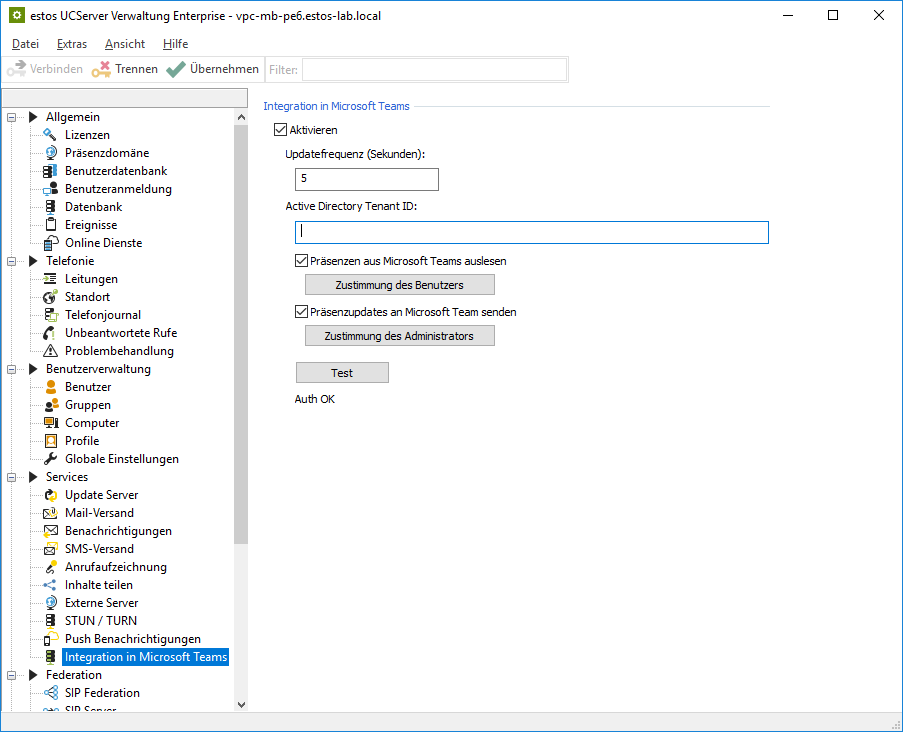Select the Benutzerdatenbank icon in tree
903x732 pixels.
50,171
